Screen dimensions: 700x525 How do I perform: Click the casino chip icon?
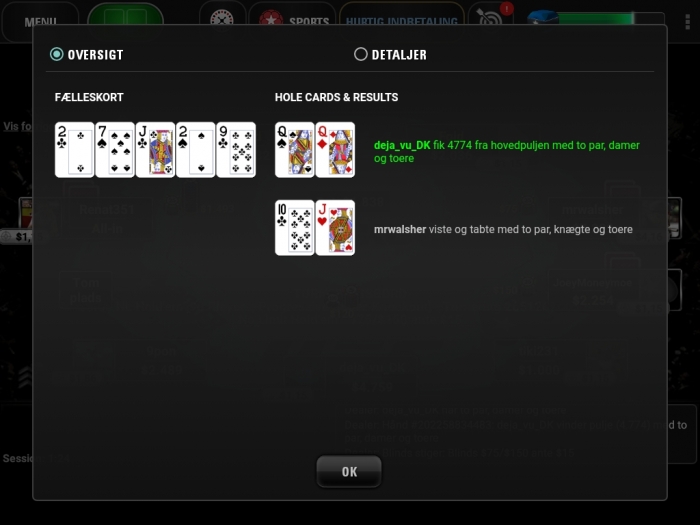[222, 20]
